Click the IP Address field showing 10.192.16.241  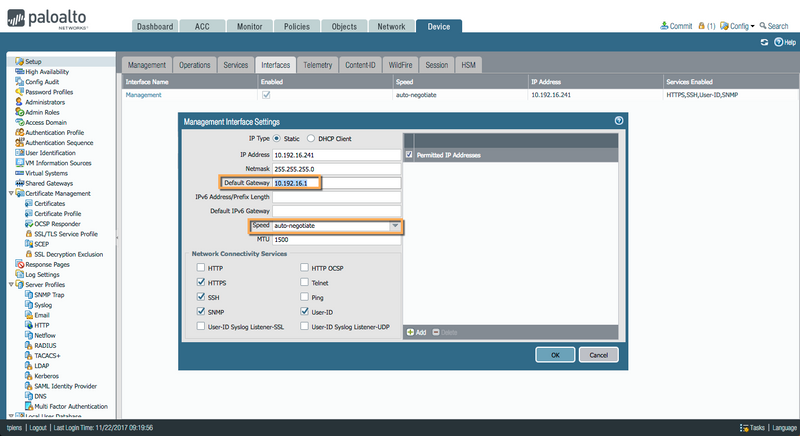tap(337, 155)
